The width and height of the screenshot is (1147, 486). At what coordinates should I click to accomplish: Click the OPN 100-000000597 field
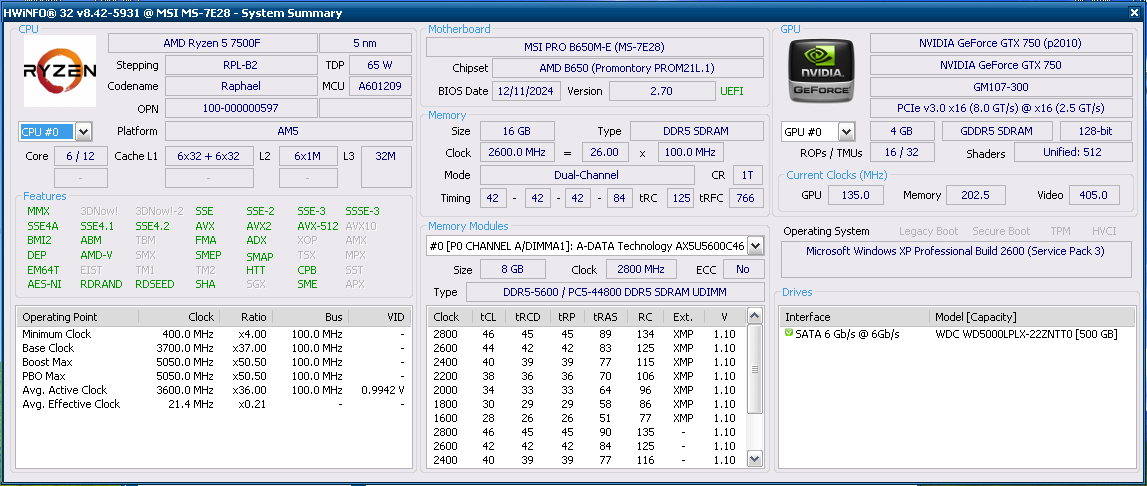[x=241, y=108]
